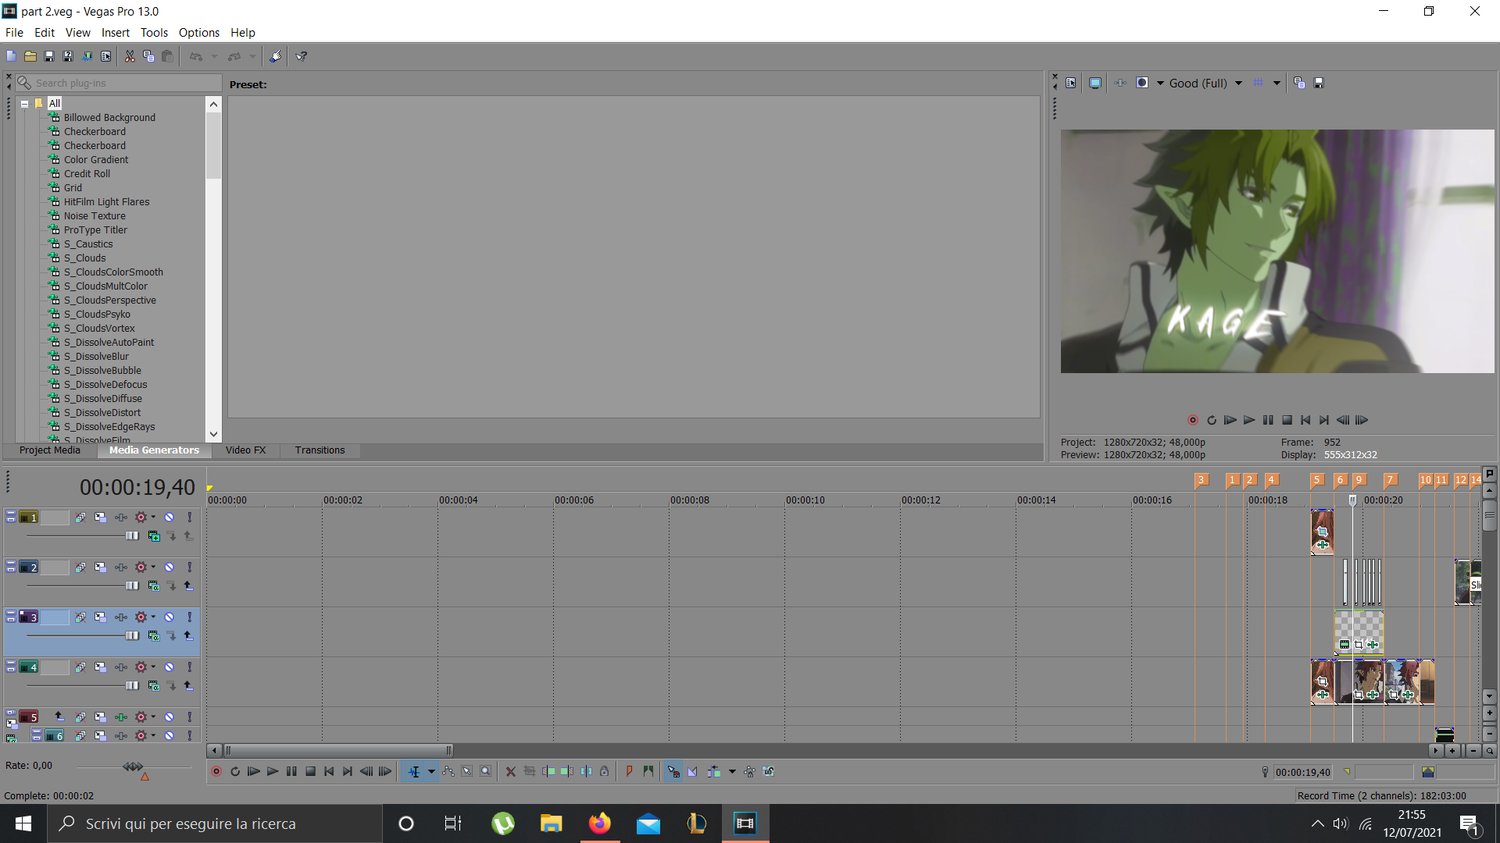Toggle split-screen view in preview toolbar
The image size is (1500, 843).
coord(1142,83)
